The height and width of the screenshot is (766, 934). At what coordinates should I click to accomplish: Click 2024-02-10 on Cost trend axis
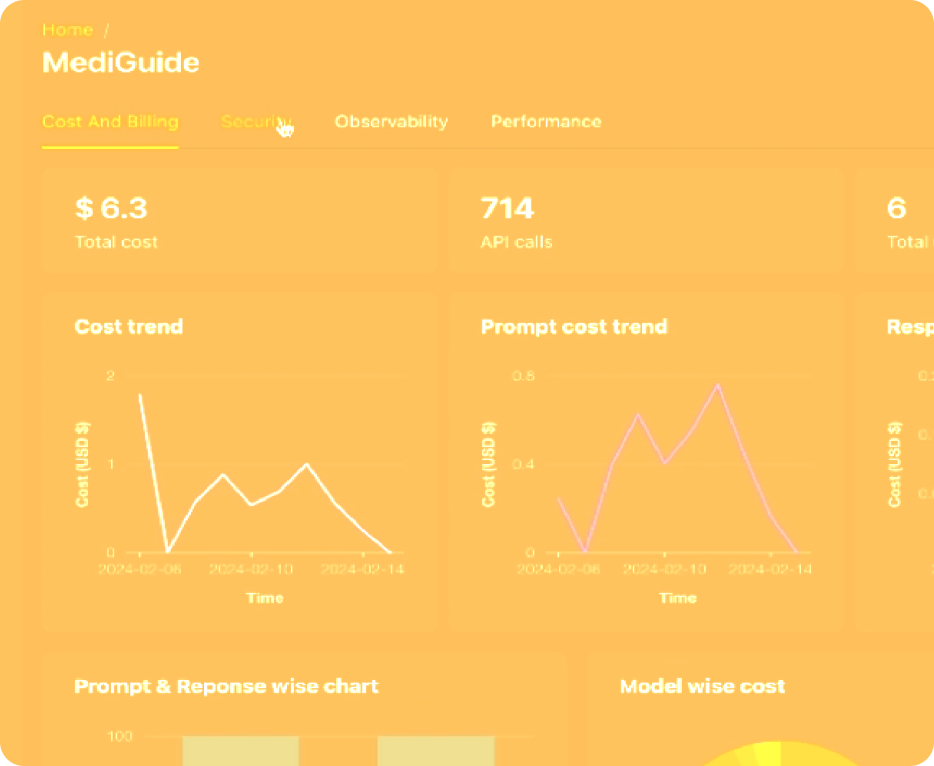click(251, 569)
